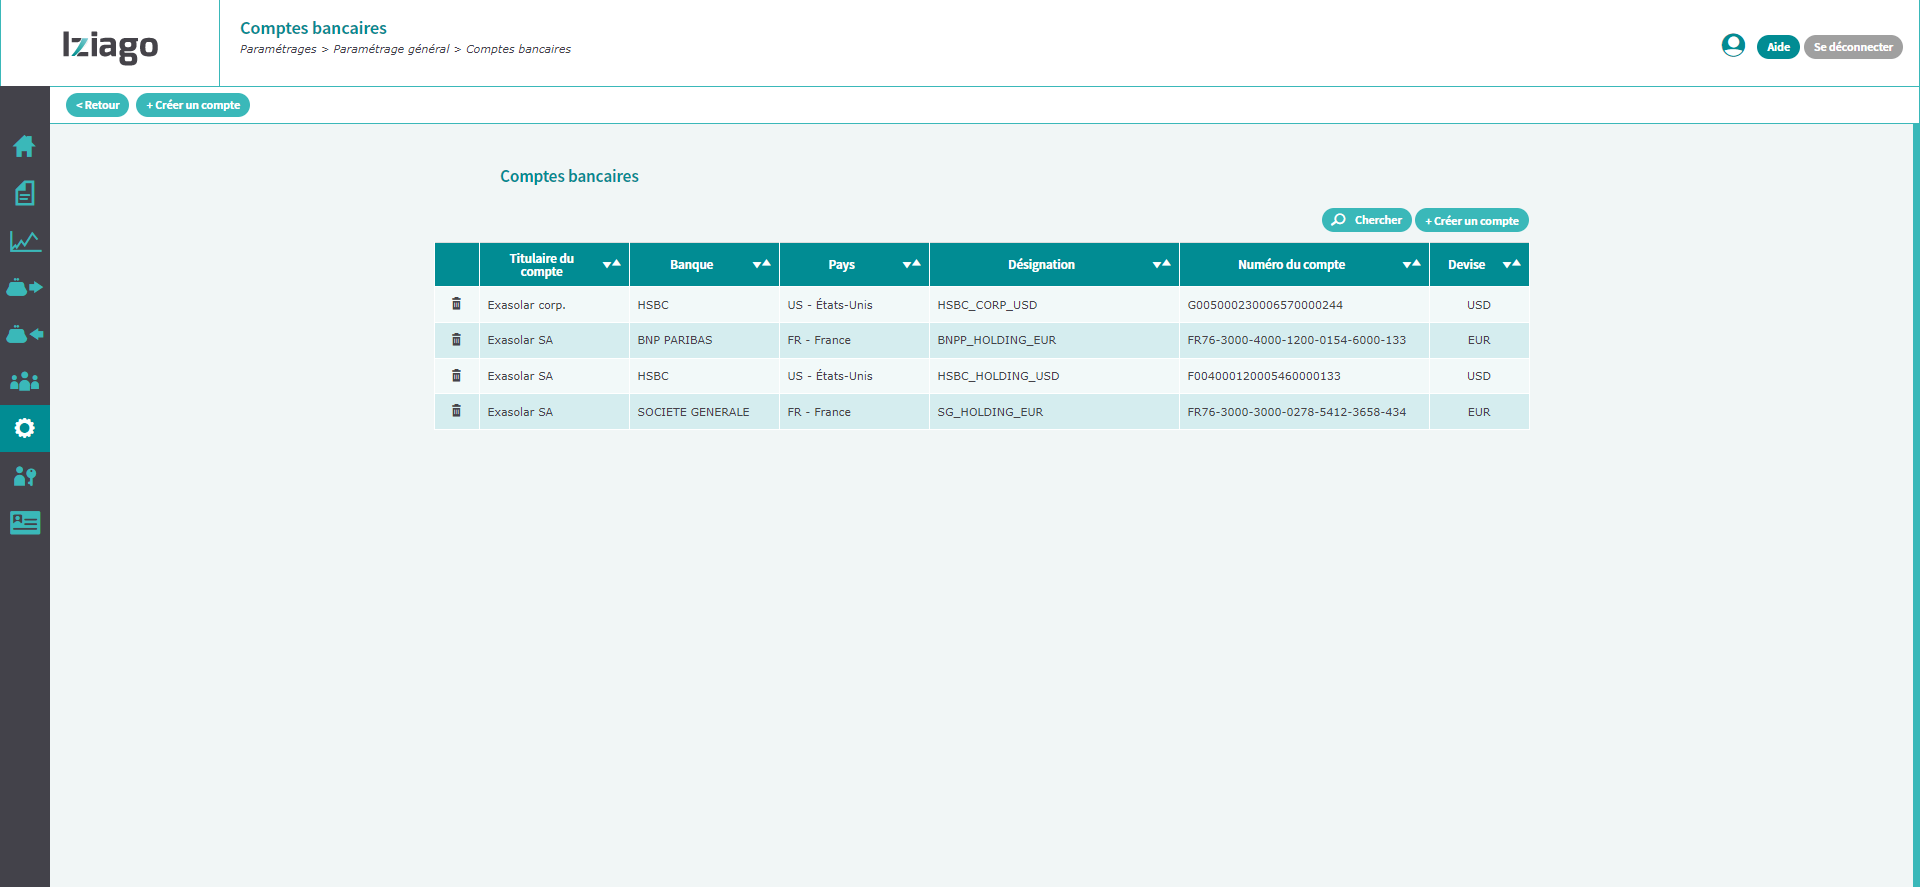Click the Retour button
This screenshot has height=887, width=1920.
click(x=97, y=105)
